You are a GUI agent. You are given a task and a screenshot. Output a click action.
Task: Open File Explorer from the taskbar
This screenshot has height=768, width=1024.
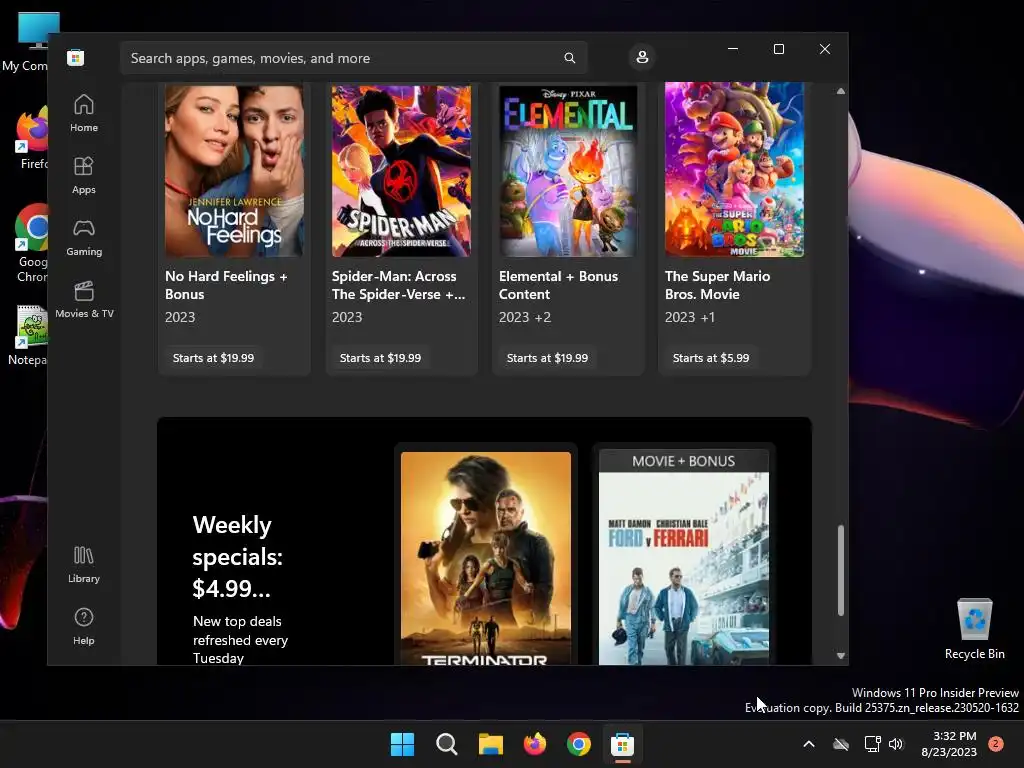[490, 744]
